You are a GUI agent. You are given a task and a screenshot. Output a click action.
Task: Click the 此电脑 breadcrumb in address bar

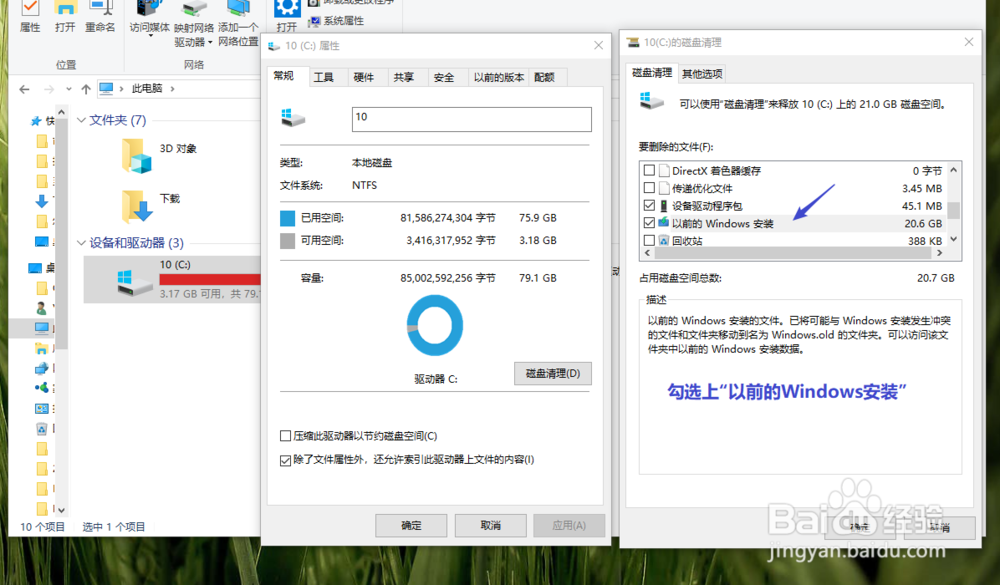point(147,89)
